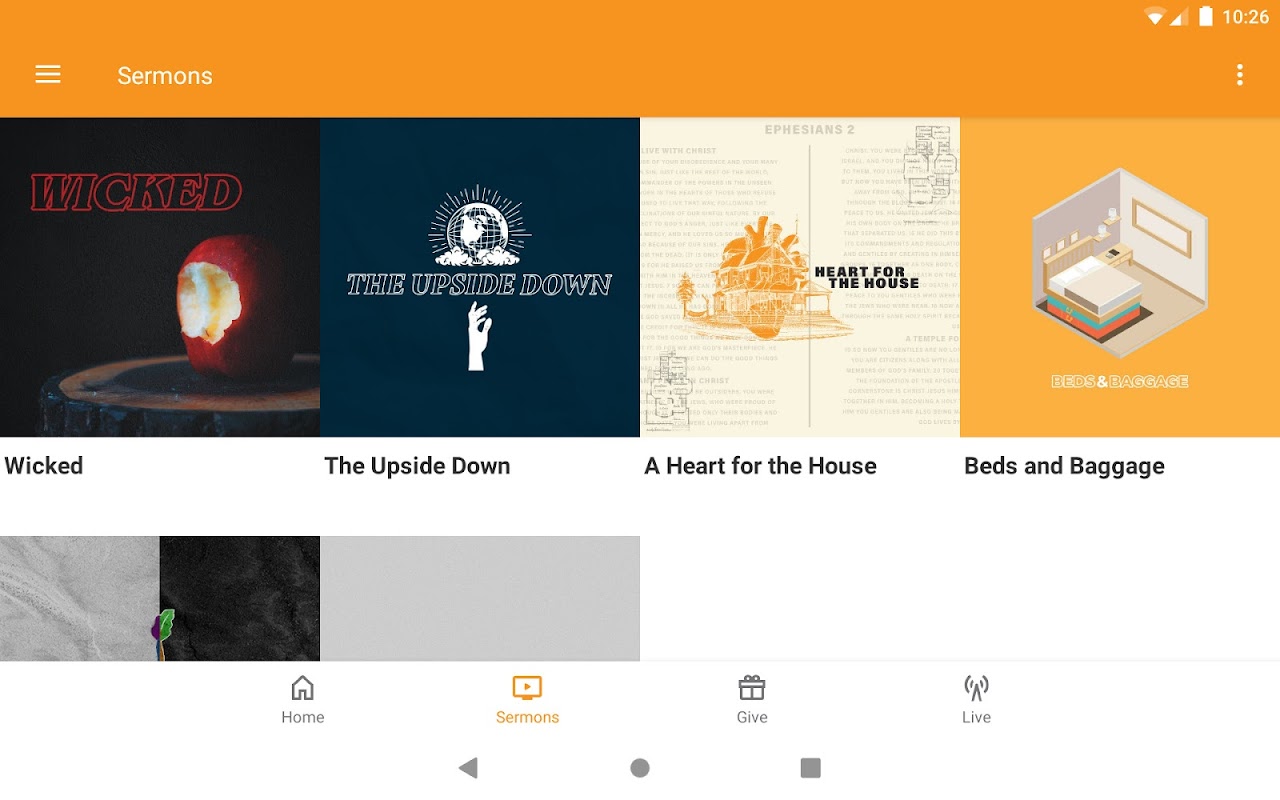
Task: Tap the Android home circle button
Action: click(x=640, y=768)
